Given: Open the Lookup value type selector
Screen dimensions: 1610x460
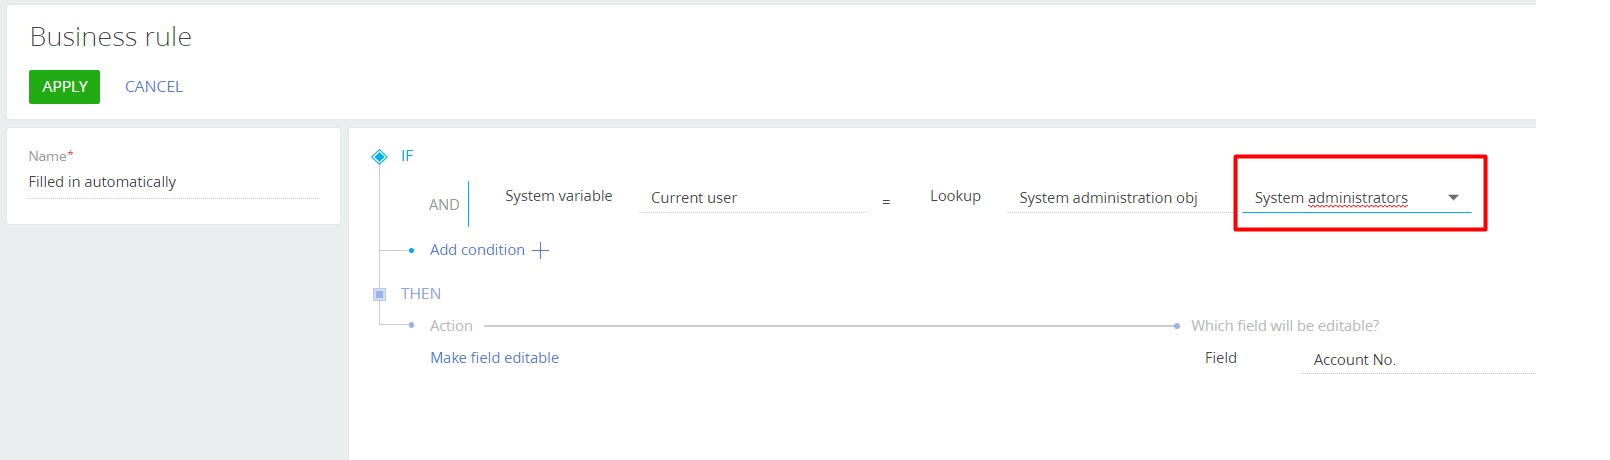Looking at the screenshot, I should [955, 196].
